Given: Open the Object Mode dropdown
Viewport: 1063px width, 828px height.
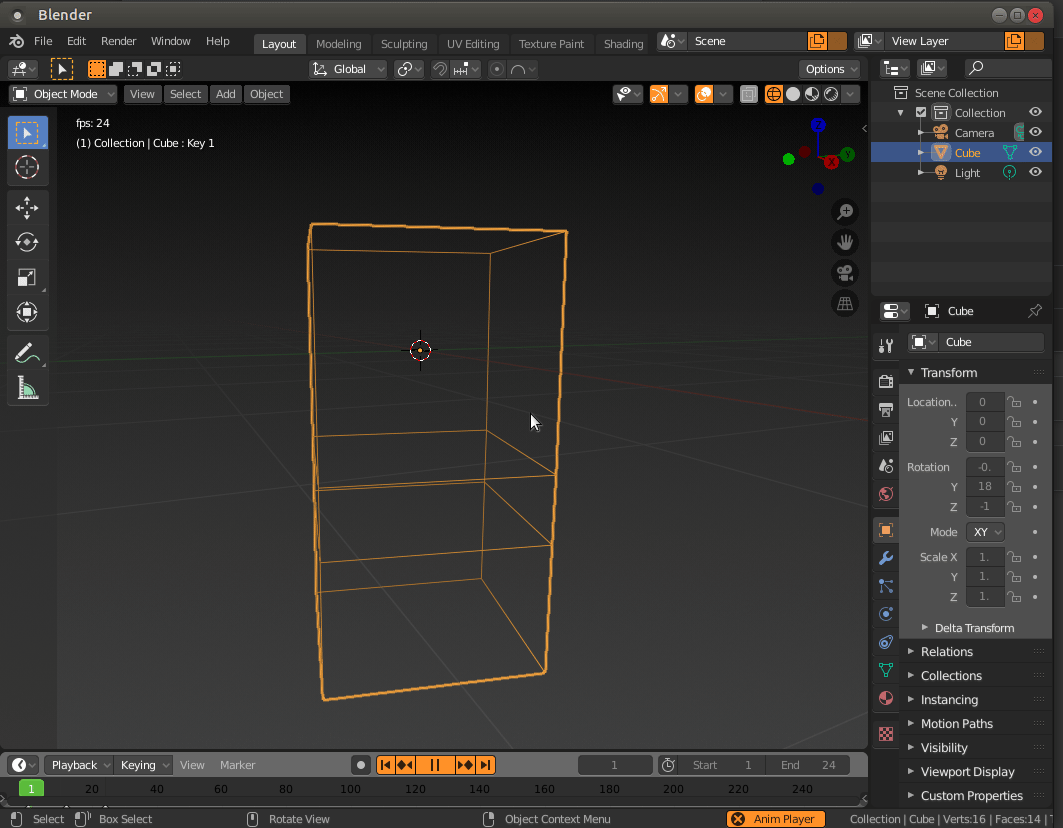Looking at the screenshot, I should point(62,93).
